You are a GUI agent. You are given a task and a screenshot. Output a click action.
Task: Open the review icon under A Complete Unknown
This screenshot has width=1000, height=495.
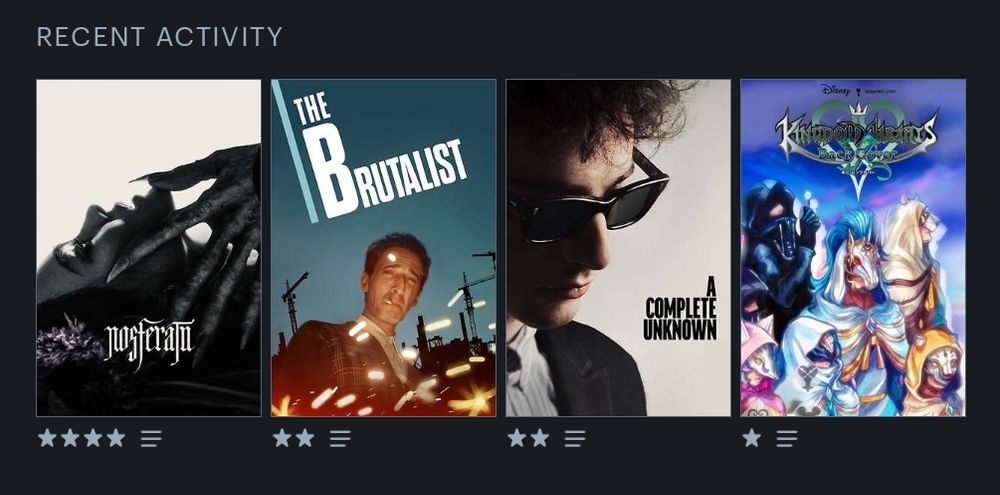click(575, 438)
